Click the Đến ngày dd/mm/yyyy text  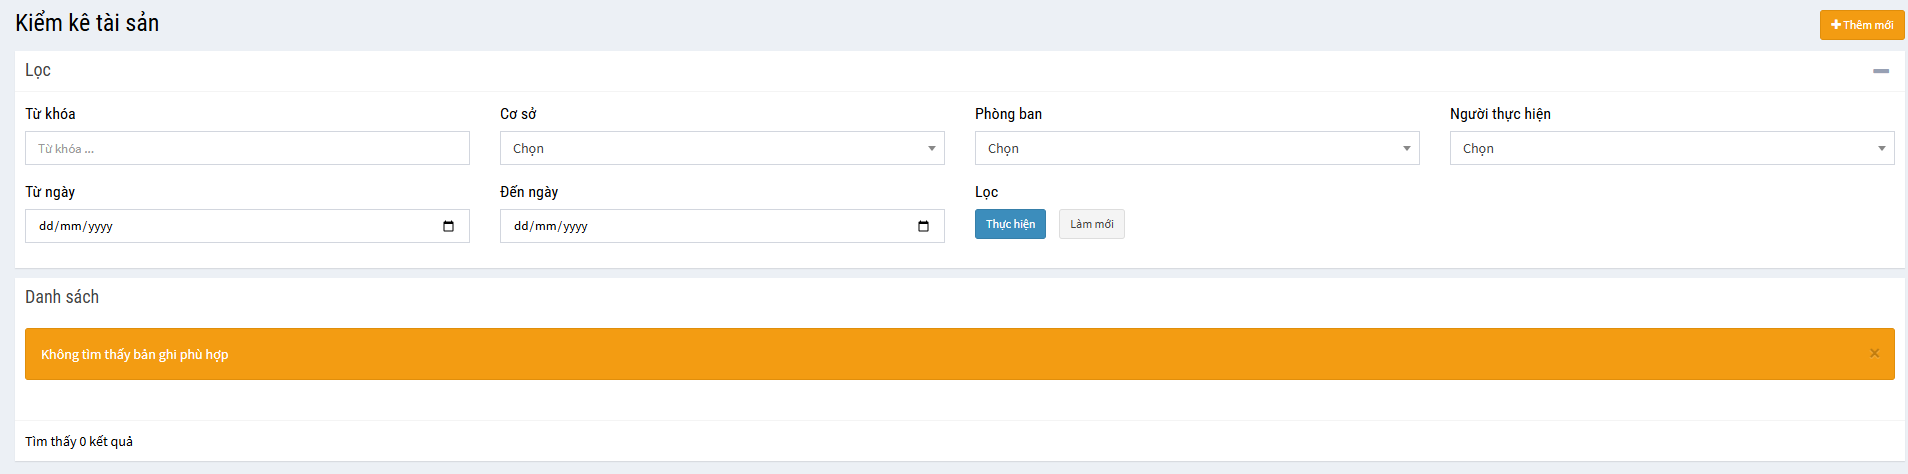[551, 226]
